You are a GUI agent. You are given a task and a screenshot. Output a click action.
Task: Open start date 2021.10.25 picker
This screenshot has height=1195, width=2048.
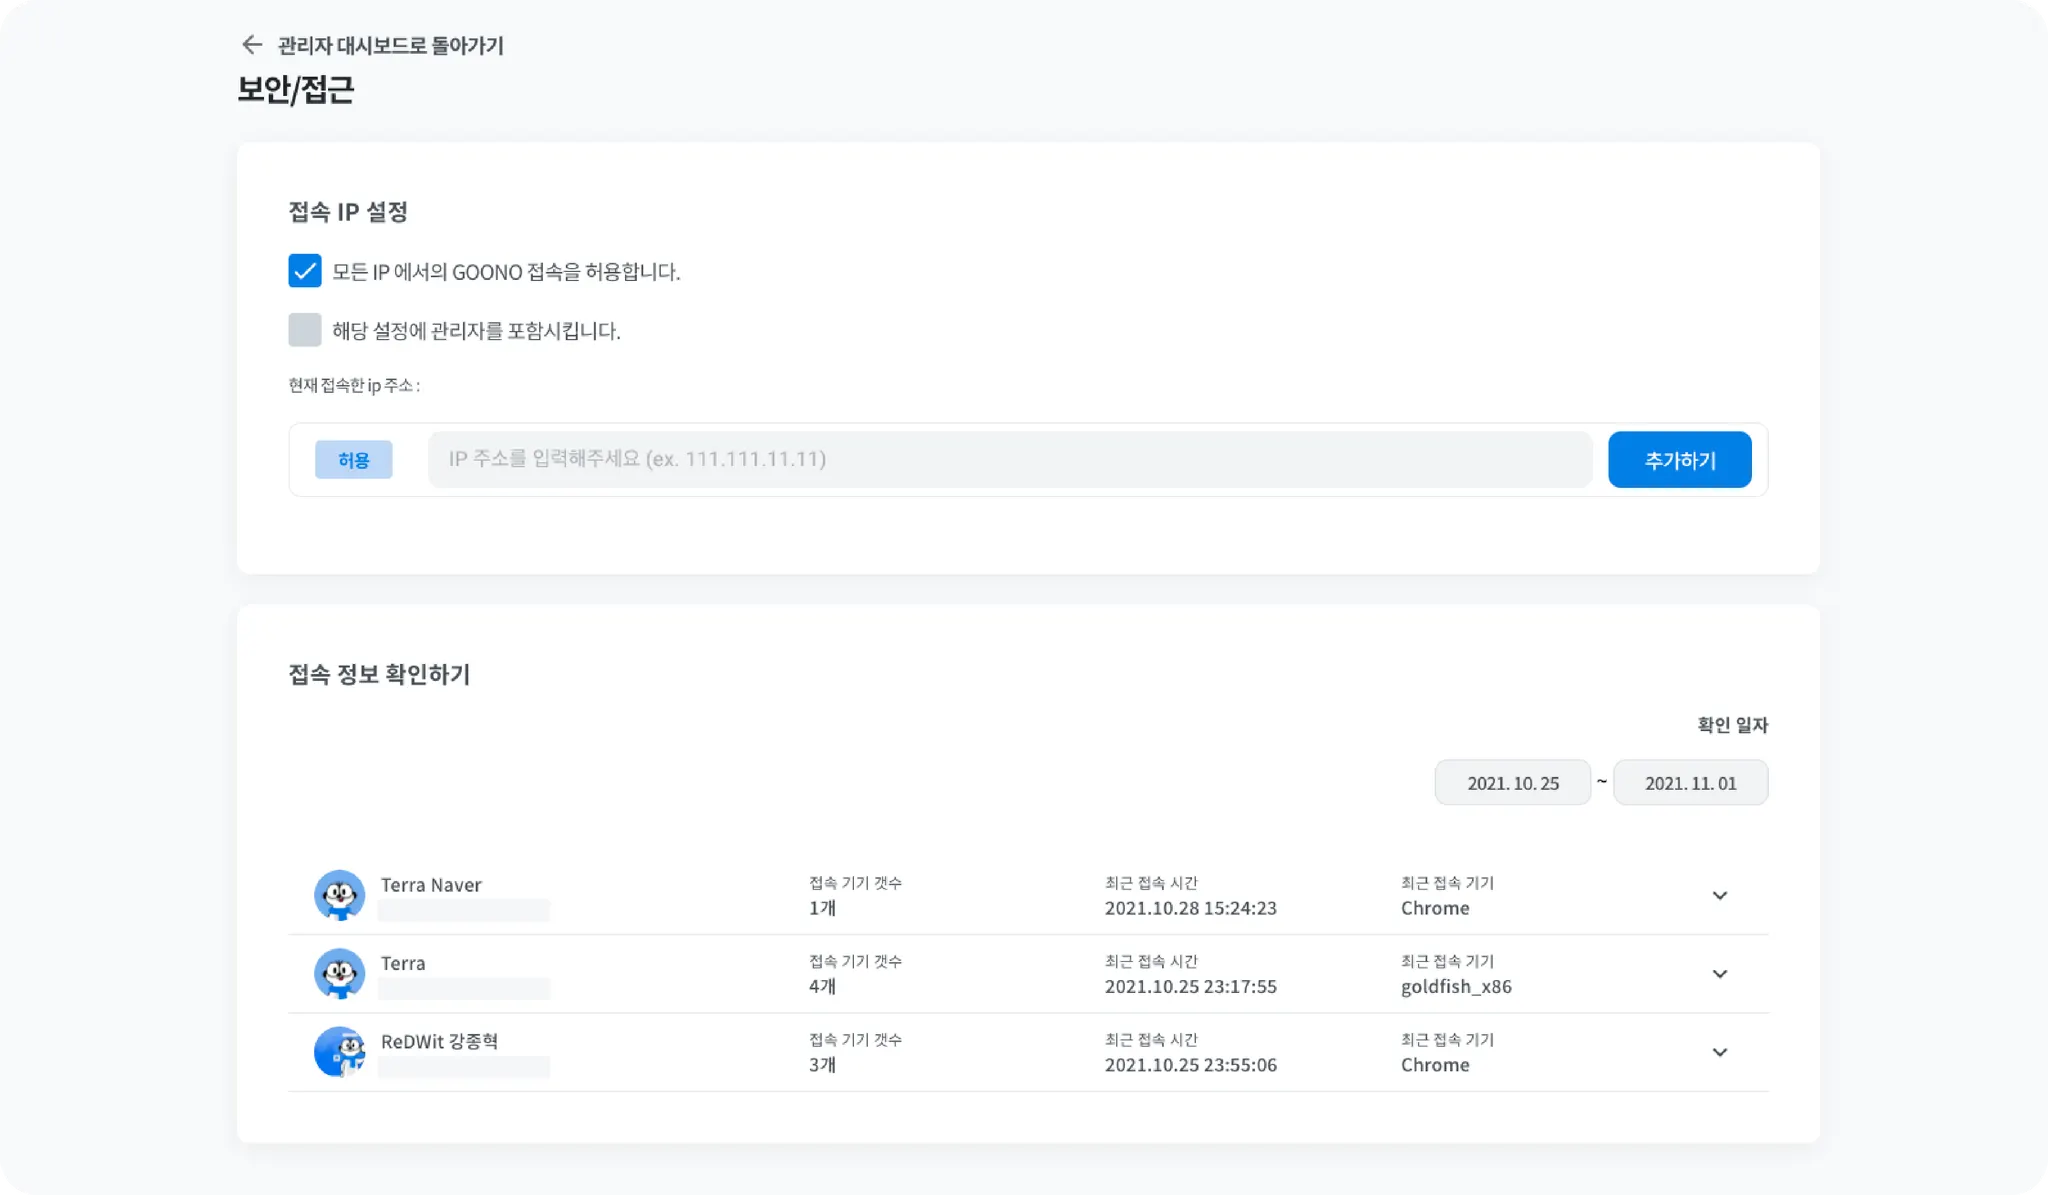(1512, 783)
